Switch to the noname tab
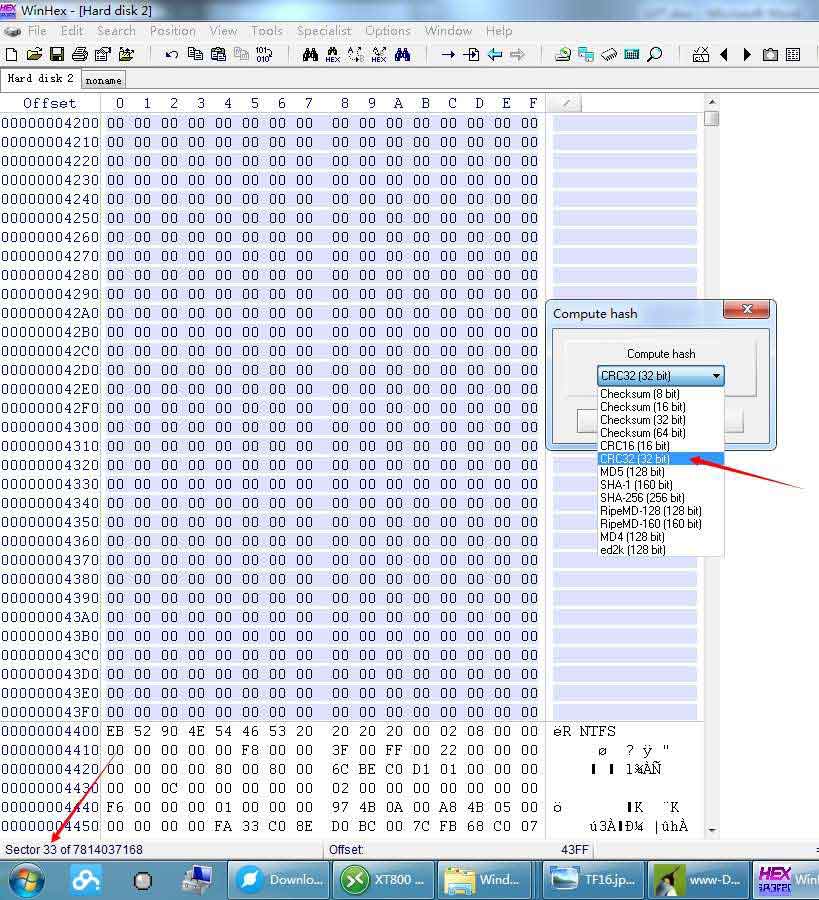This screenshot has width=819, height=900. pyautogui.click(x=103, y=80)
